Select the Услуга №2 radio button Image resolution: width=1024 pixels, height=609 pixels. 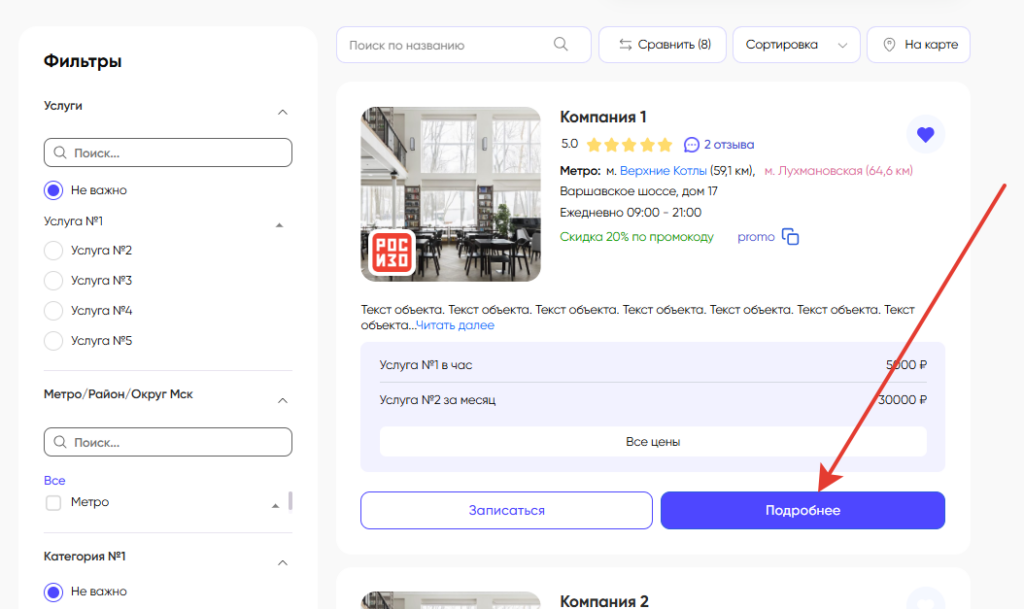[54, 250]
